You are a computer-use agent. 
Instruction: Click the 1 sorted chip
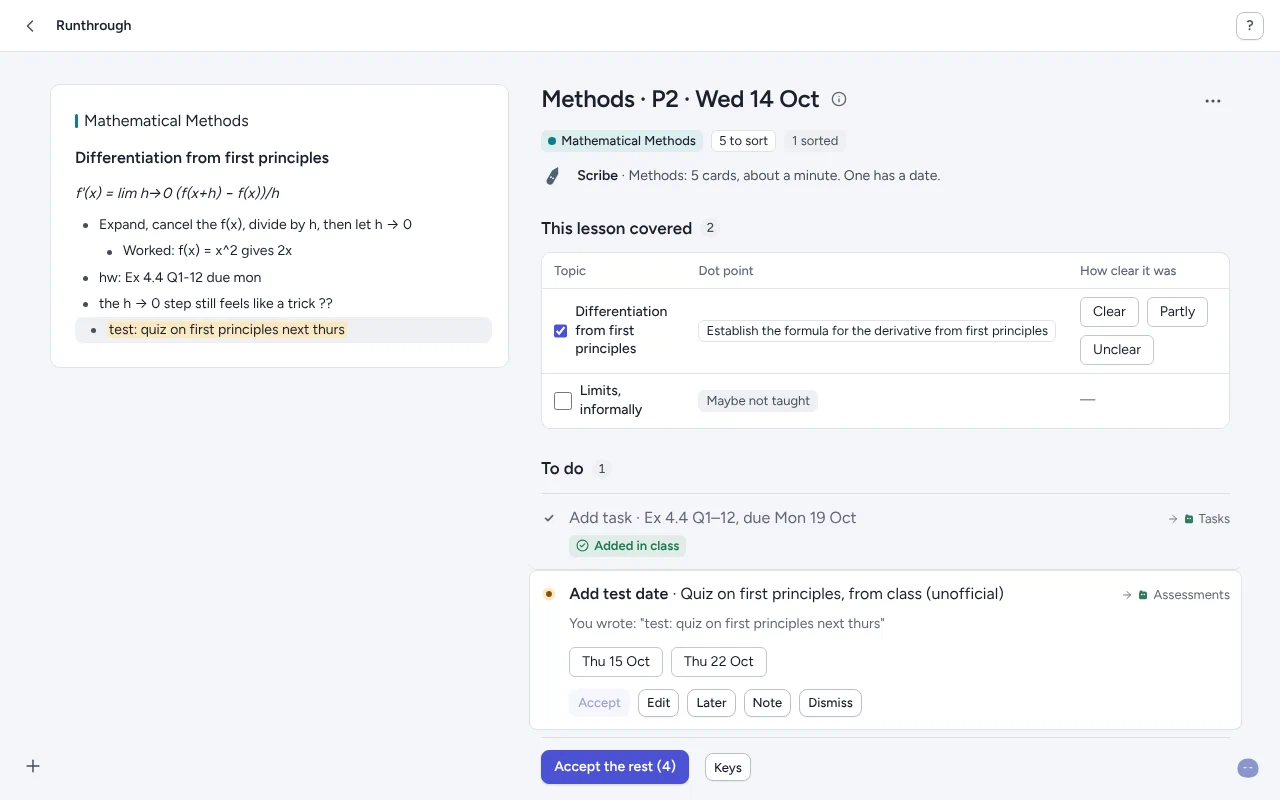click(815, 141)
